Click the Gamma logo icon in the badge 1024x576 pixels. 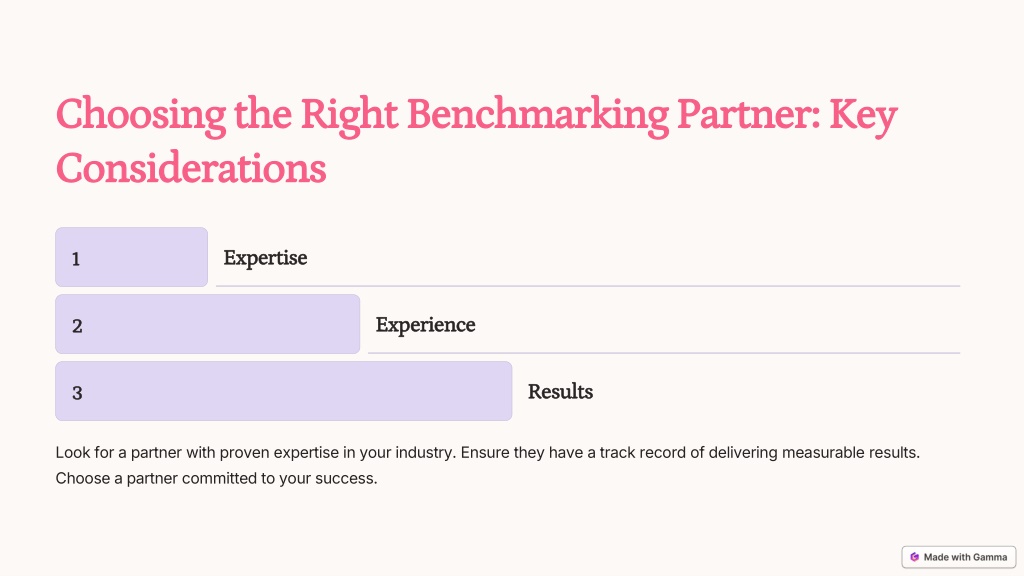[914, 557]
